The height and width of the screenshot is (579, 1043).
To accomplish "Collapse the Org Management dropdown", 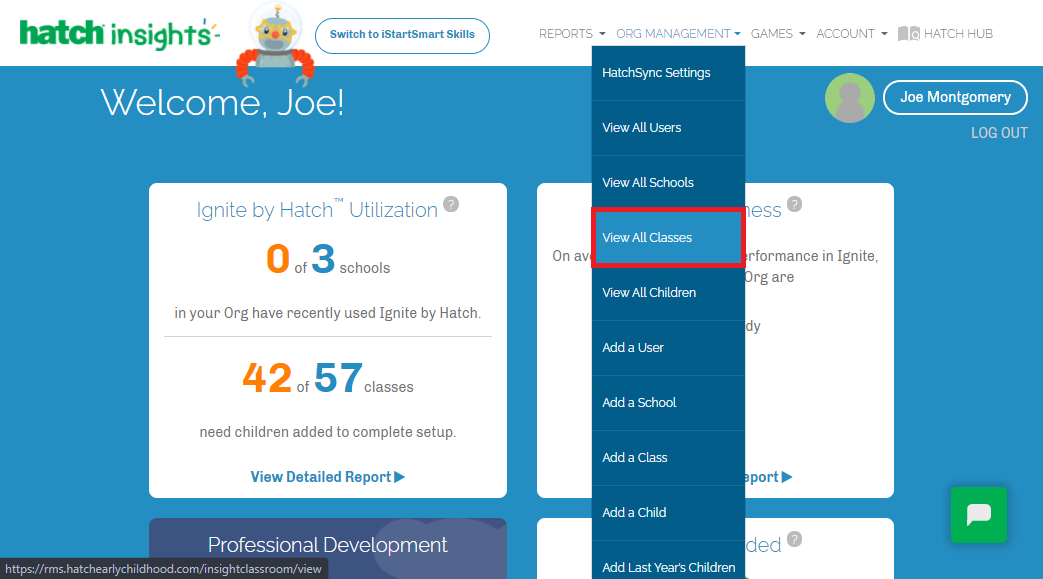I will pos(678,34).
